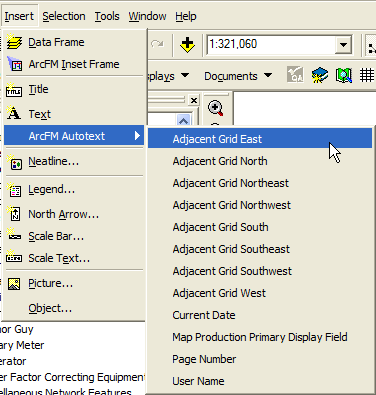
Task: Click the grid icon in toolbar
Action: click(x=367, y=75)
